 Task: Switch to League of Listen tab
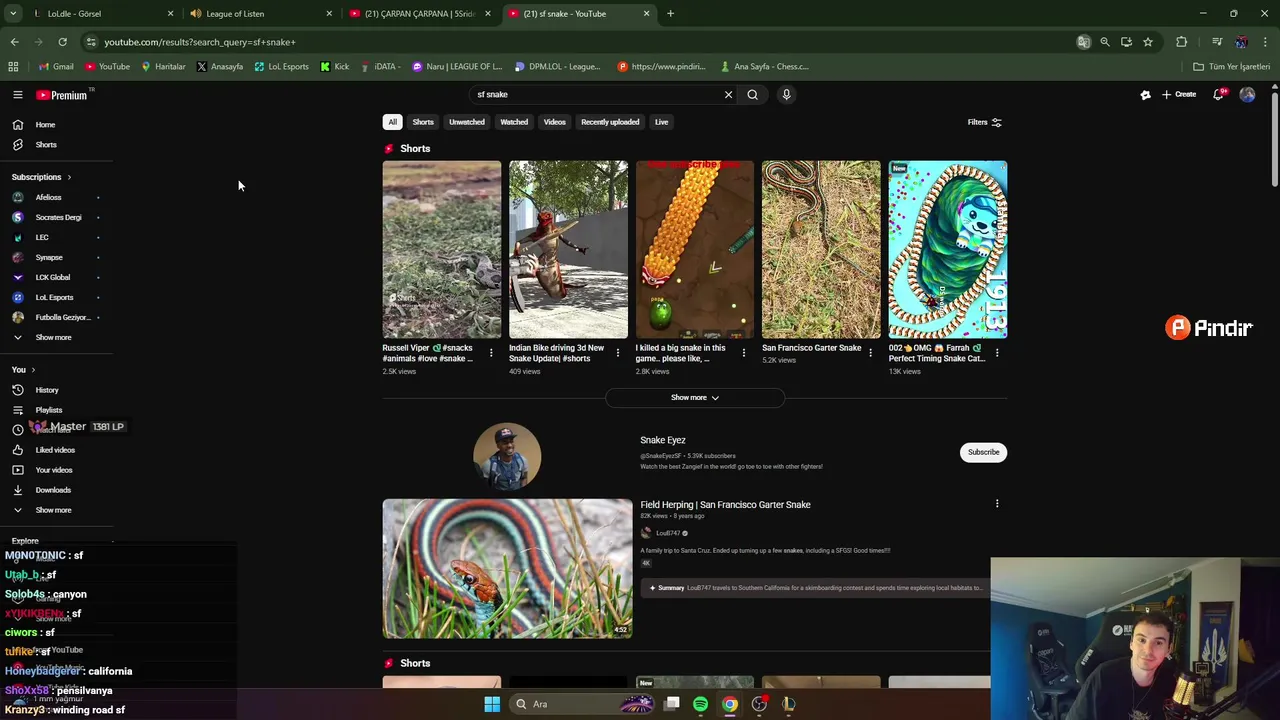point(260,14)
